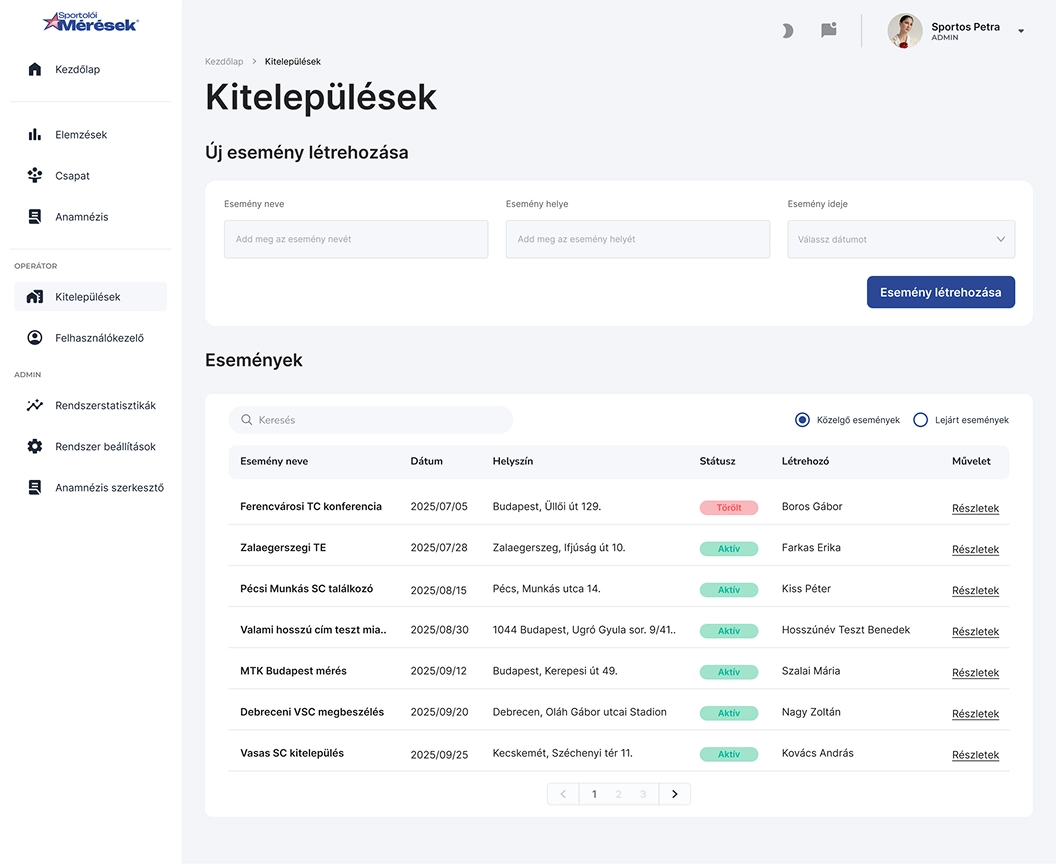Click the Anamnézis szerkesztő icon
The image size is (1056, 864).
[35, 488]
